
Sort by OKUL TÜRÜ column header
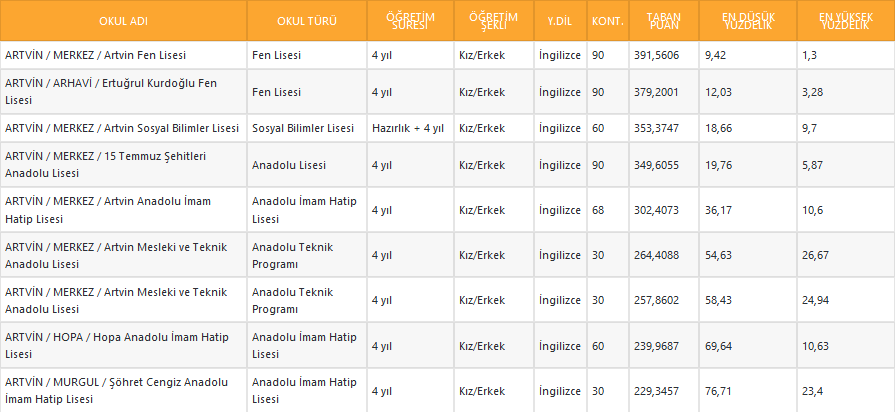pos(305,21)
